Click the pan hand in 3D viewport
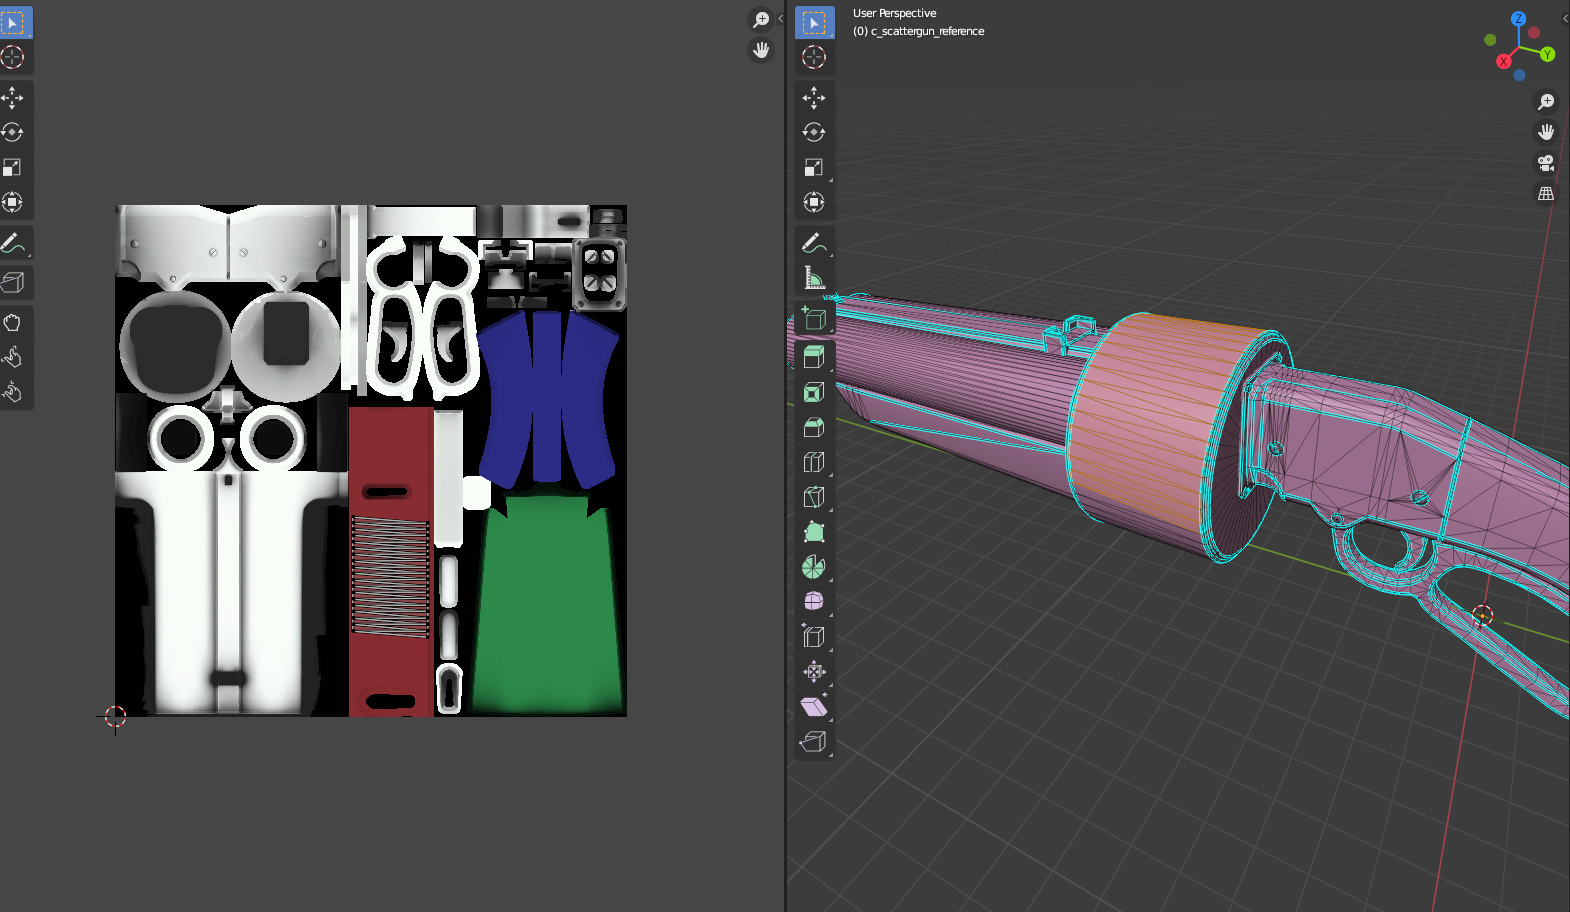1570x912 pixels. click(1546, 132)
